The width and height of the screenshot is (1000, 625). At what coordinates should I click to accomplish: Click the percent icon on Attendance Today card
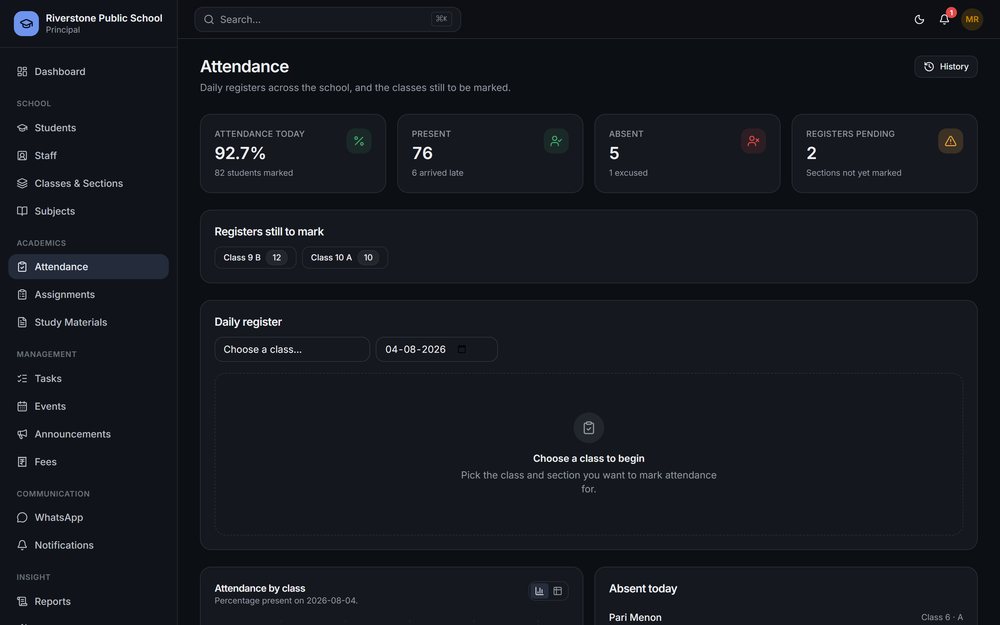point(359,141)
